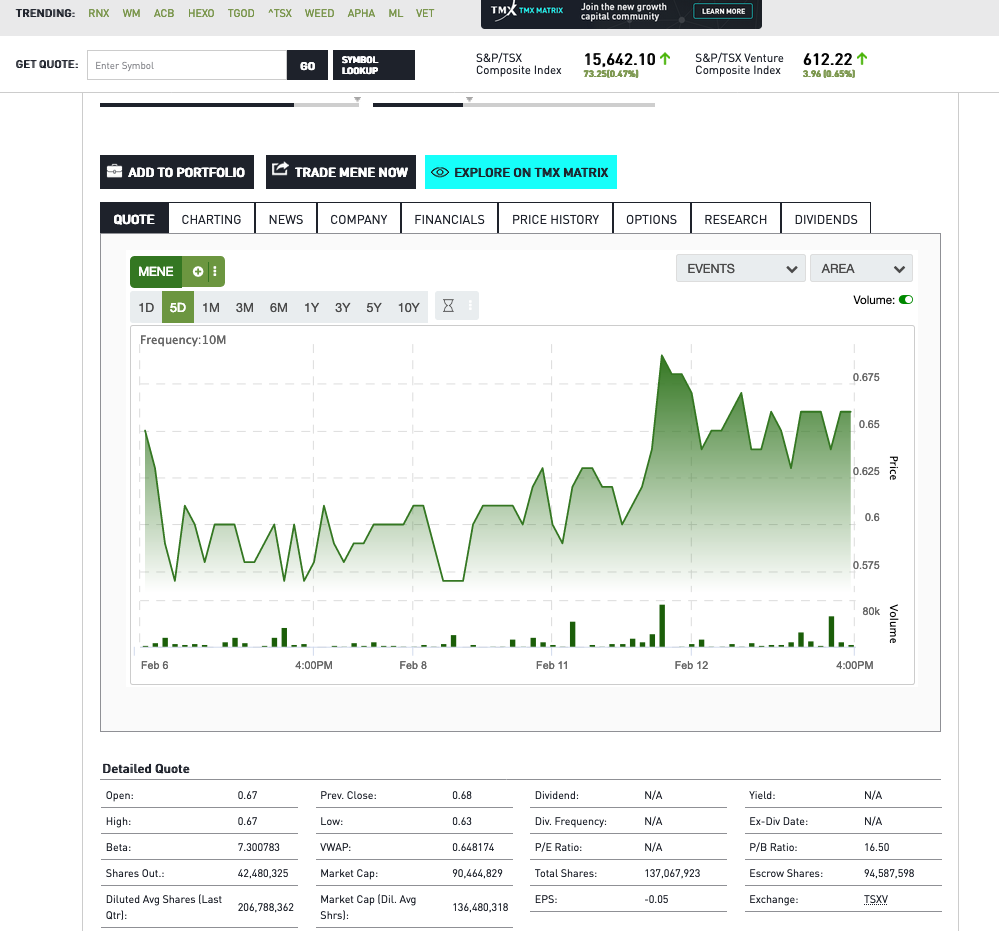Click the small gray arrow above Add to Portfolio
The width and height of the screenshot is (999, 931).
(357, 99)
